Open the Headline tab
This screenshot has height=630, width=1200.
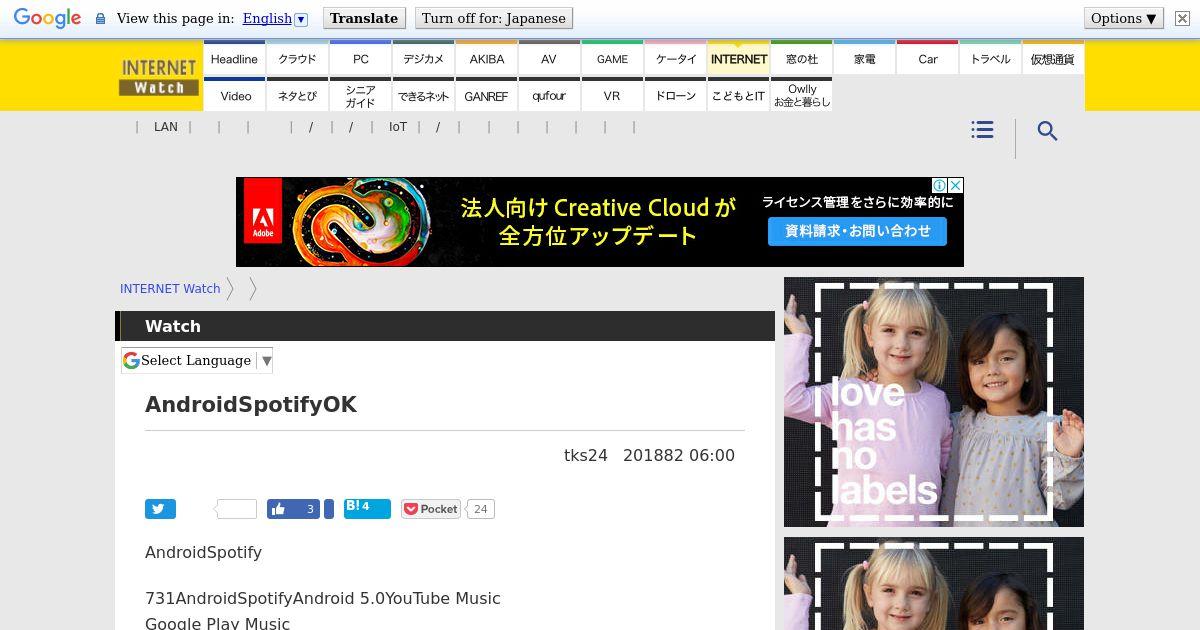(x=234, y=58)
